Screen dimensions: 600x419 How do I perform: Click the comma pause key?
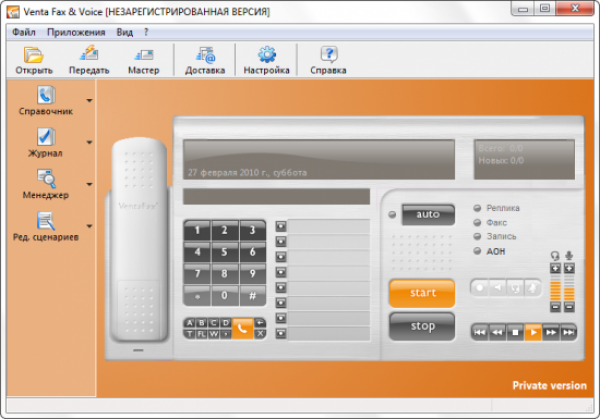pyautogui.click(x=226, y=334)
